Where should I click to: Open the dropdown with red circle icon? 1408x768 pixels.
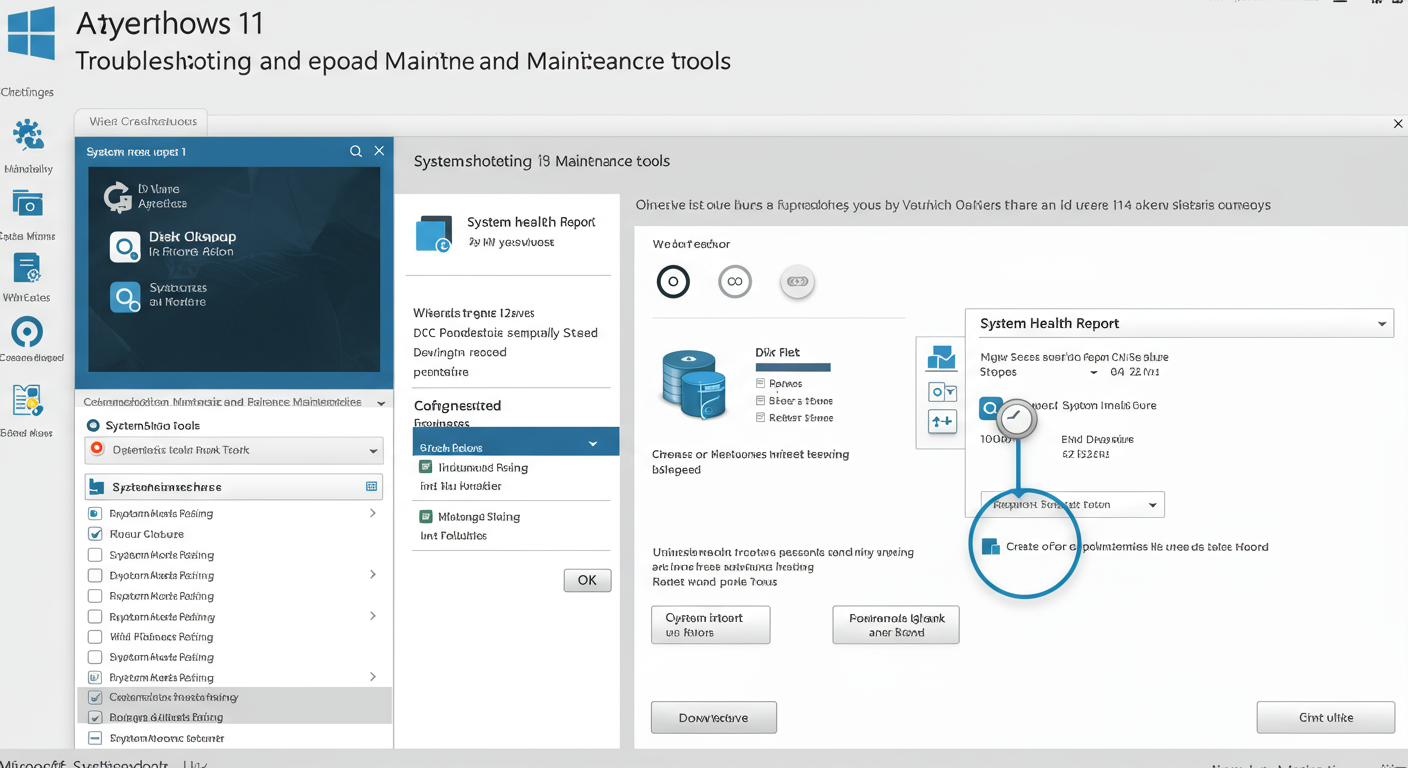click(x=234, y=450)
